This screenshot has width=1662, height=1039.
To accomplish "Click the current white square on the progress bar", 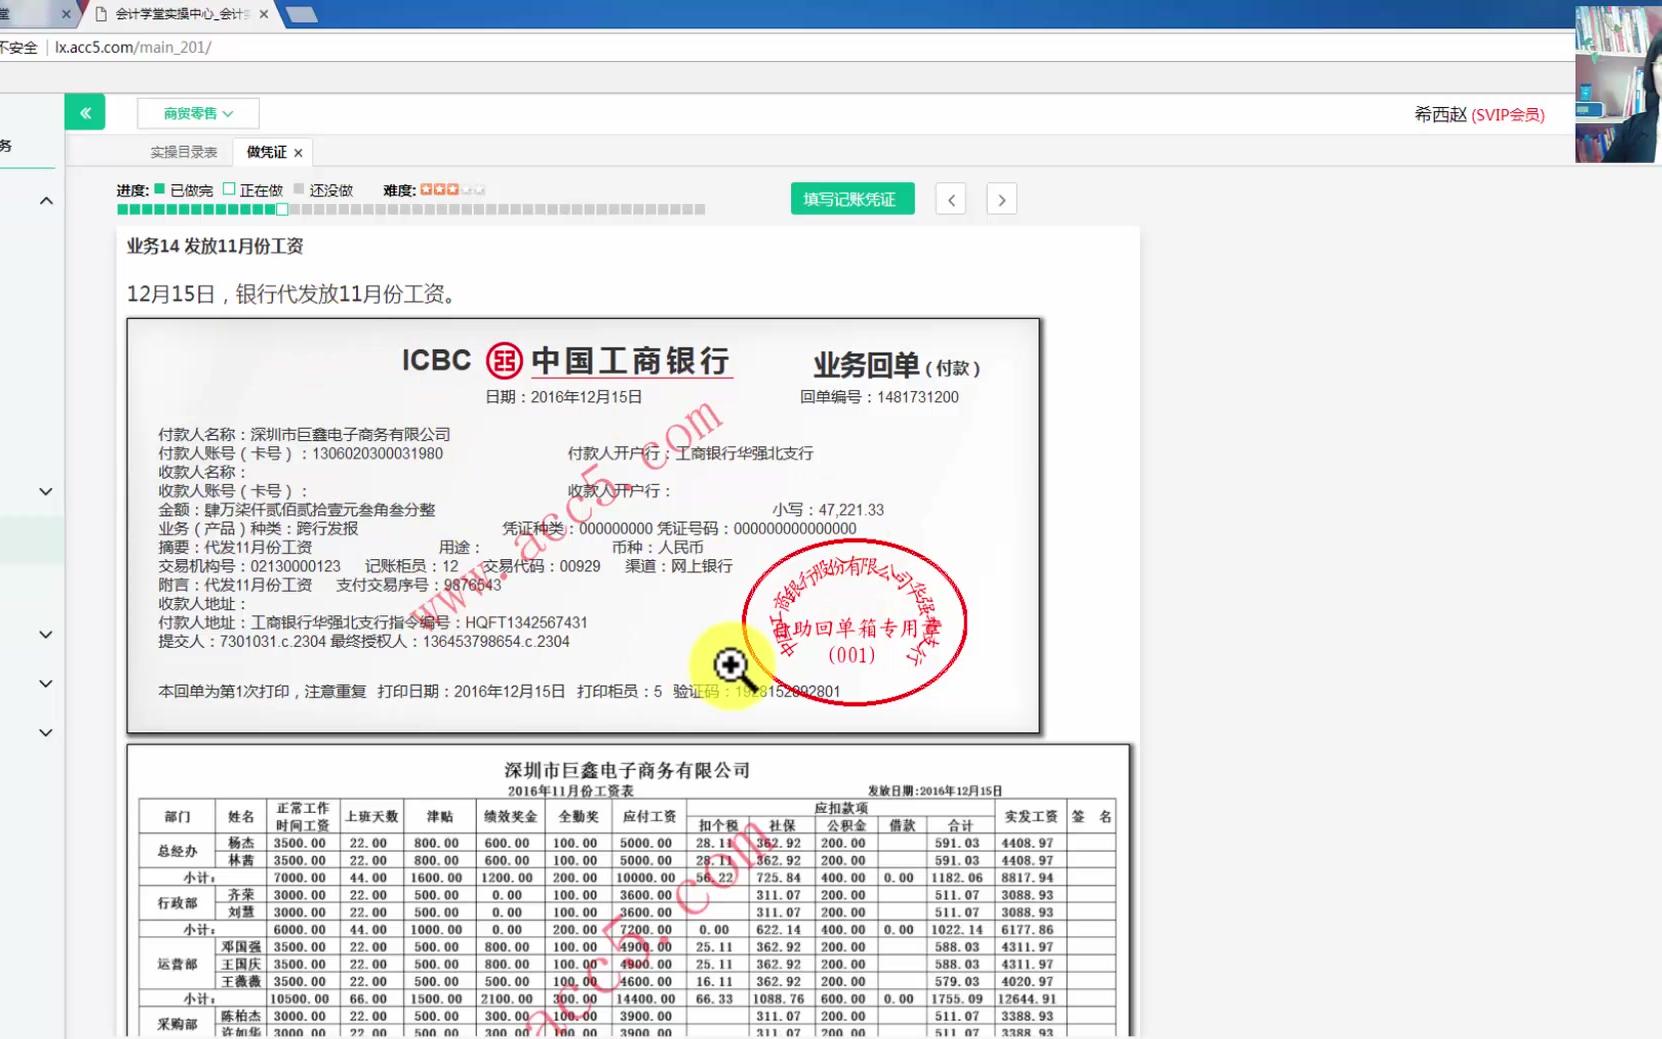I will (280, 209).
